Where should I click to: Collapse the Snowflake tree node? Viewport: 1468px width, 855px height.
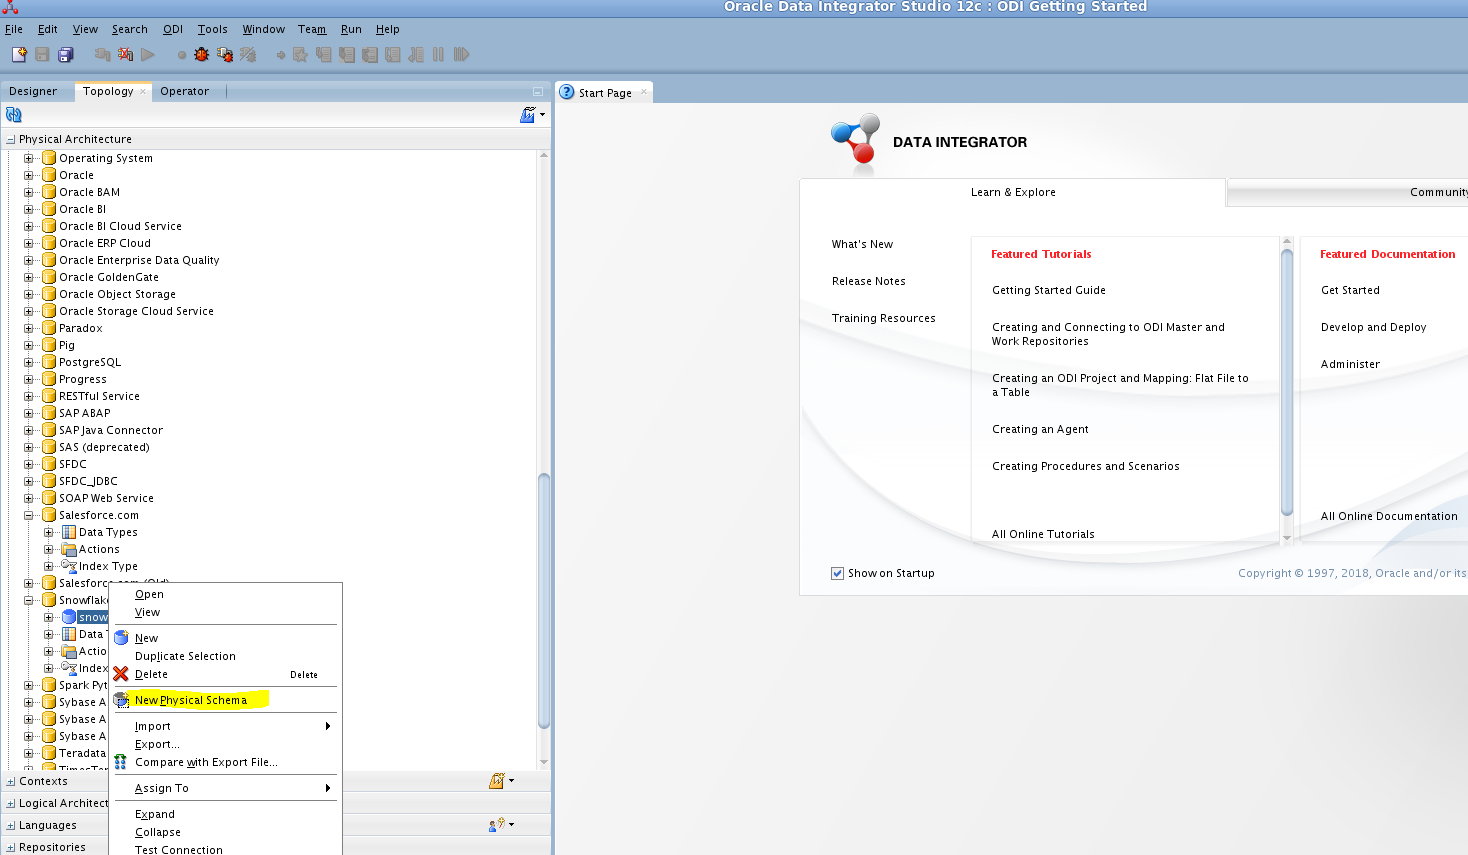(x=29, y=600)
